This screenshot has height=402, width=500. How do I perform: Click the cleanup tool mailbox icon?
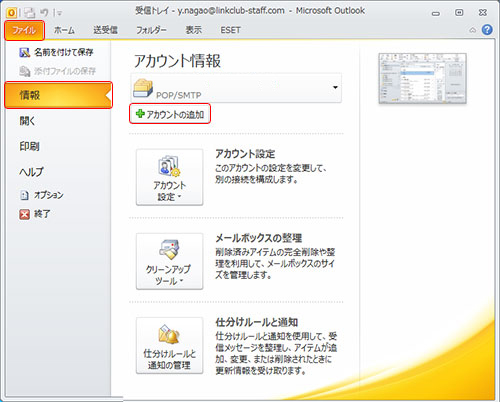click(x=169, y=249)
